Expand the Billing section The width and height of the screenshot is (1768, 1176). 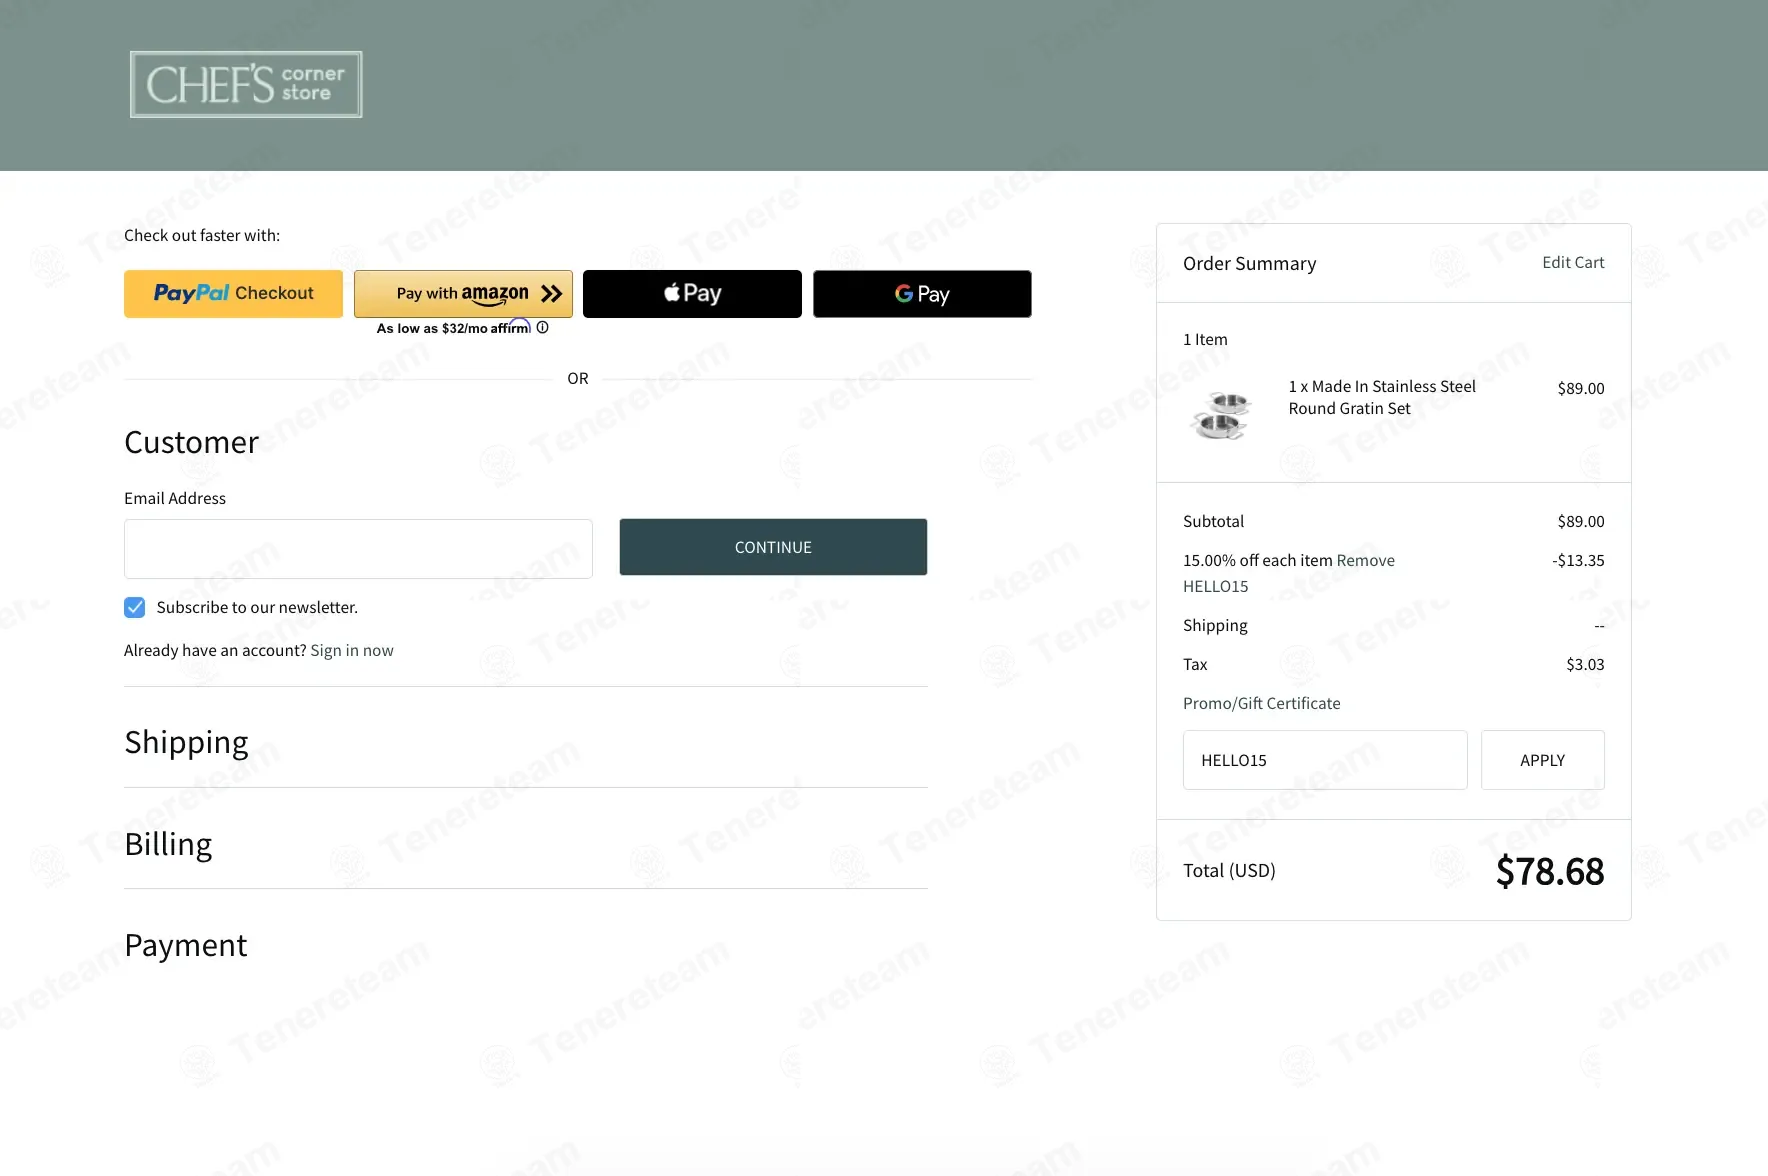click(x=168, y=845)
